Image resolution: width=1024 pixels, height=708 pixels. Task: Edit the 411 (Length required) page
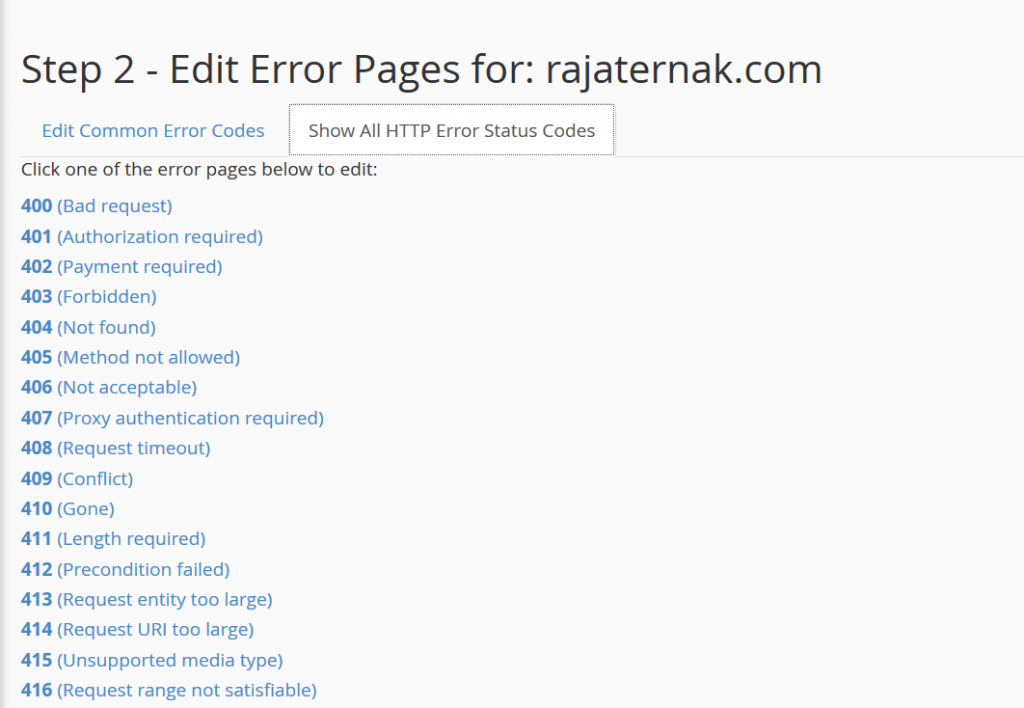pyautogui.click(x=112, y=538)
